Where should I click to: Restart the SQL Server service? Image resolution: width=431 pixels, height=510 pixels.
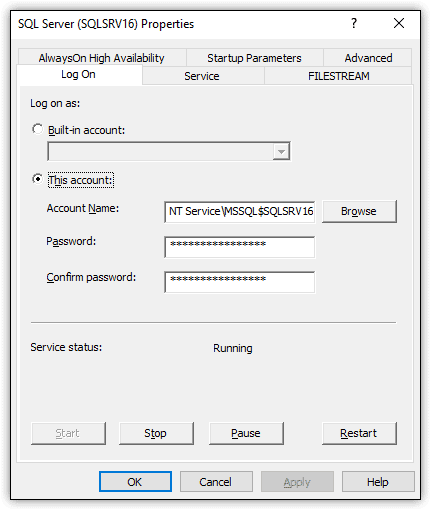[x=359, y=433]
